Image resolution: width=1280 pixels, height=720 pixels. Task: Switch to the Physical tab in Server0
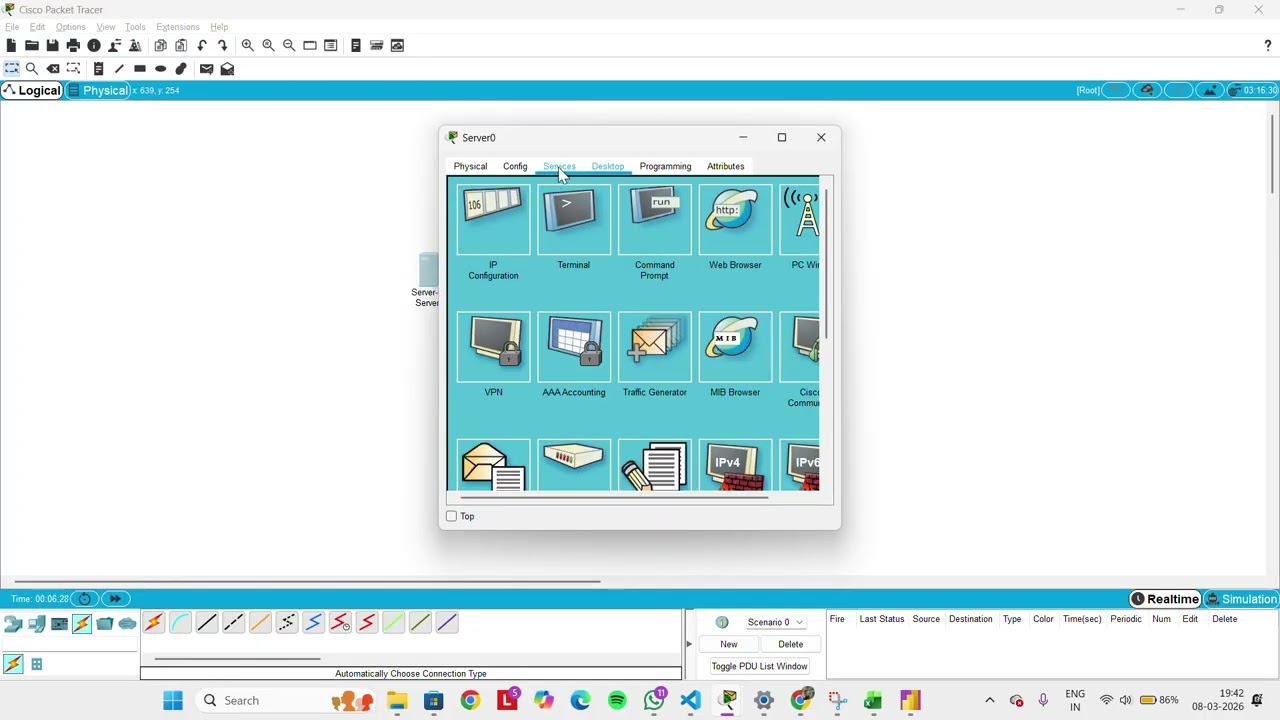click(470, 166)
